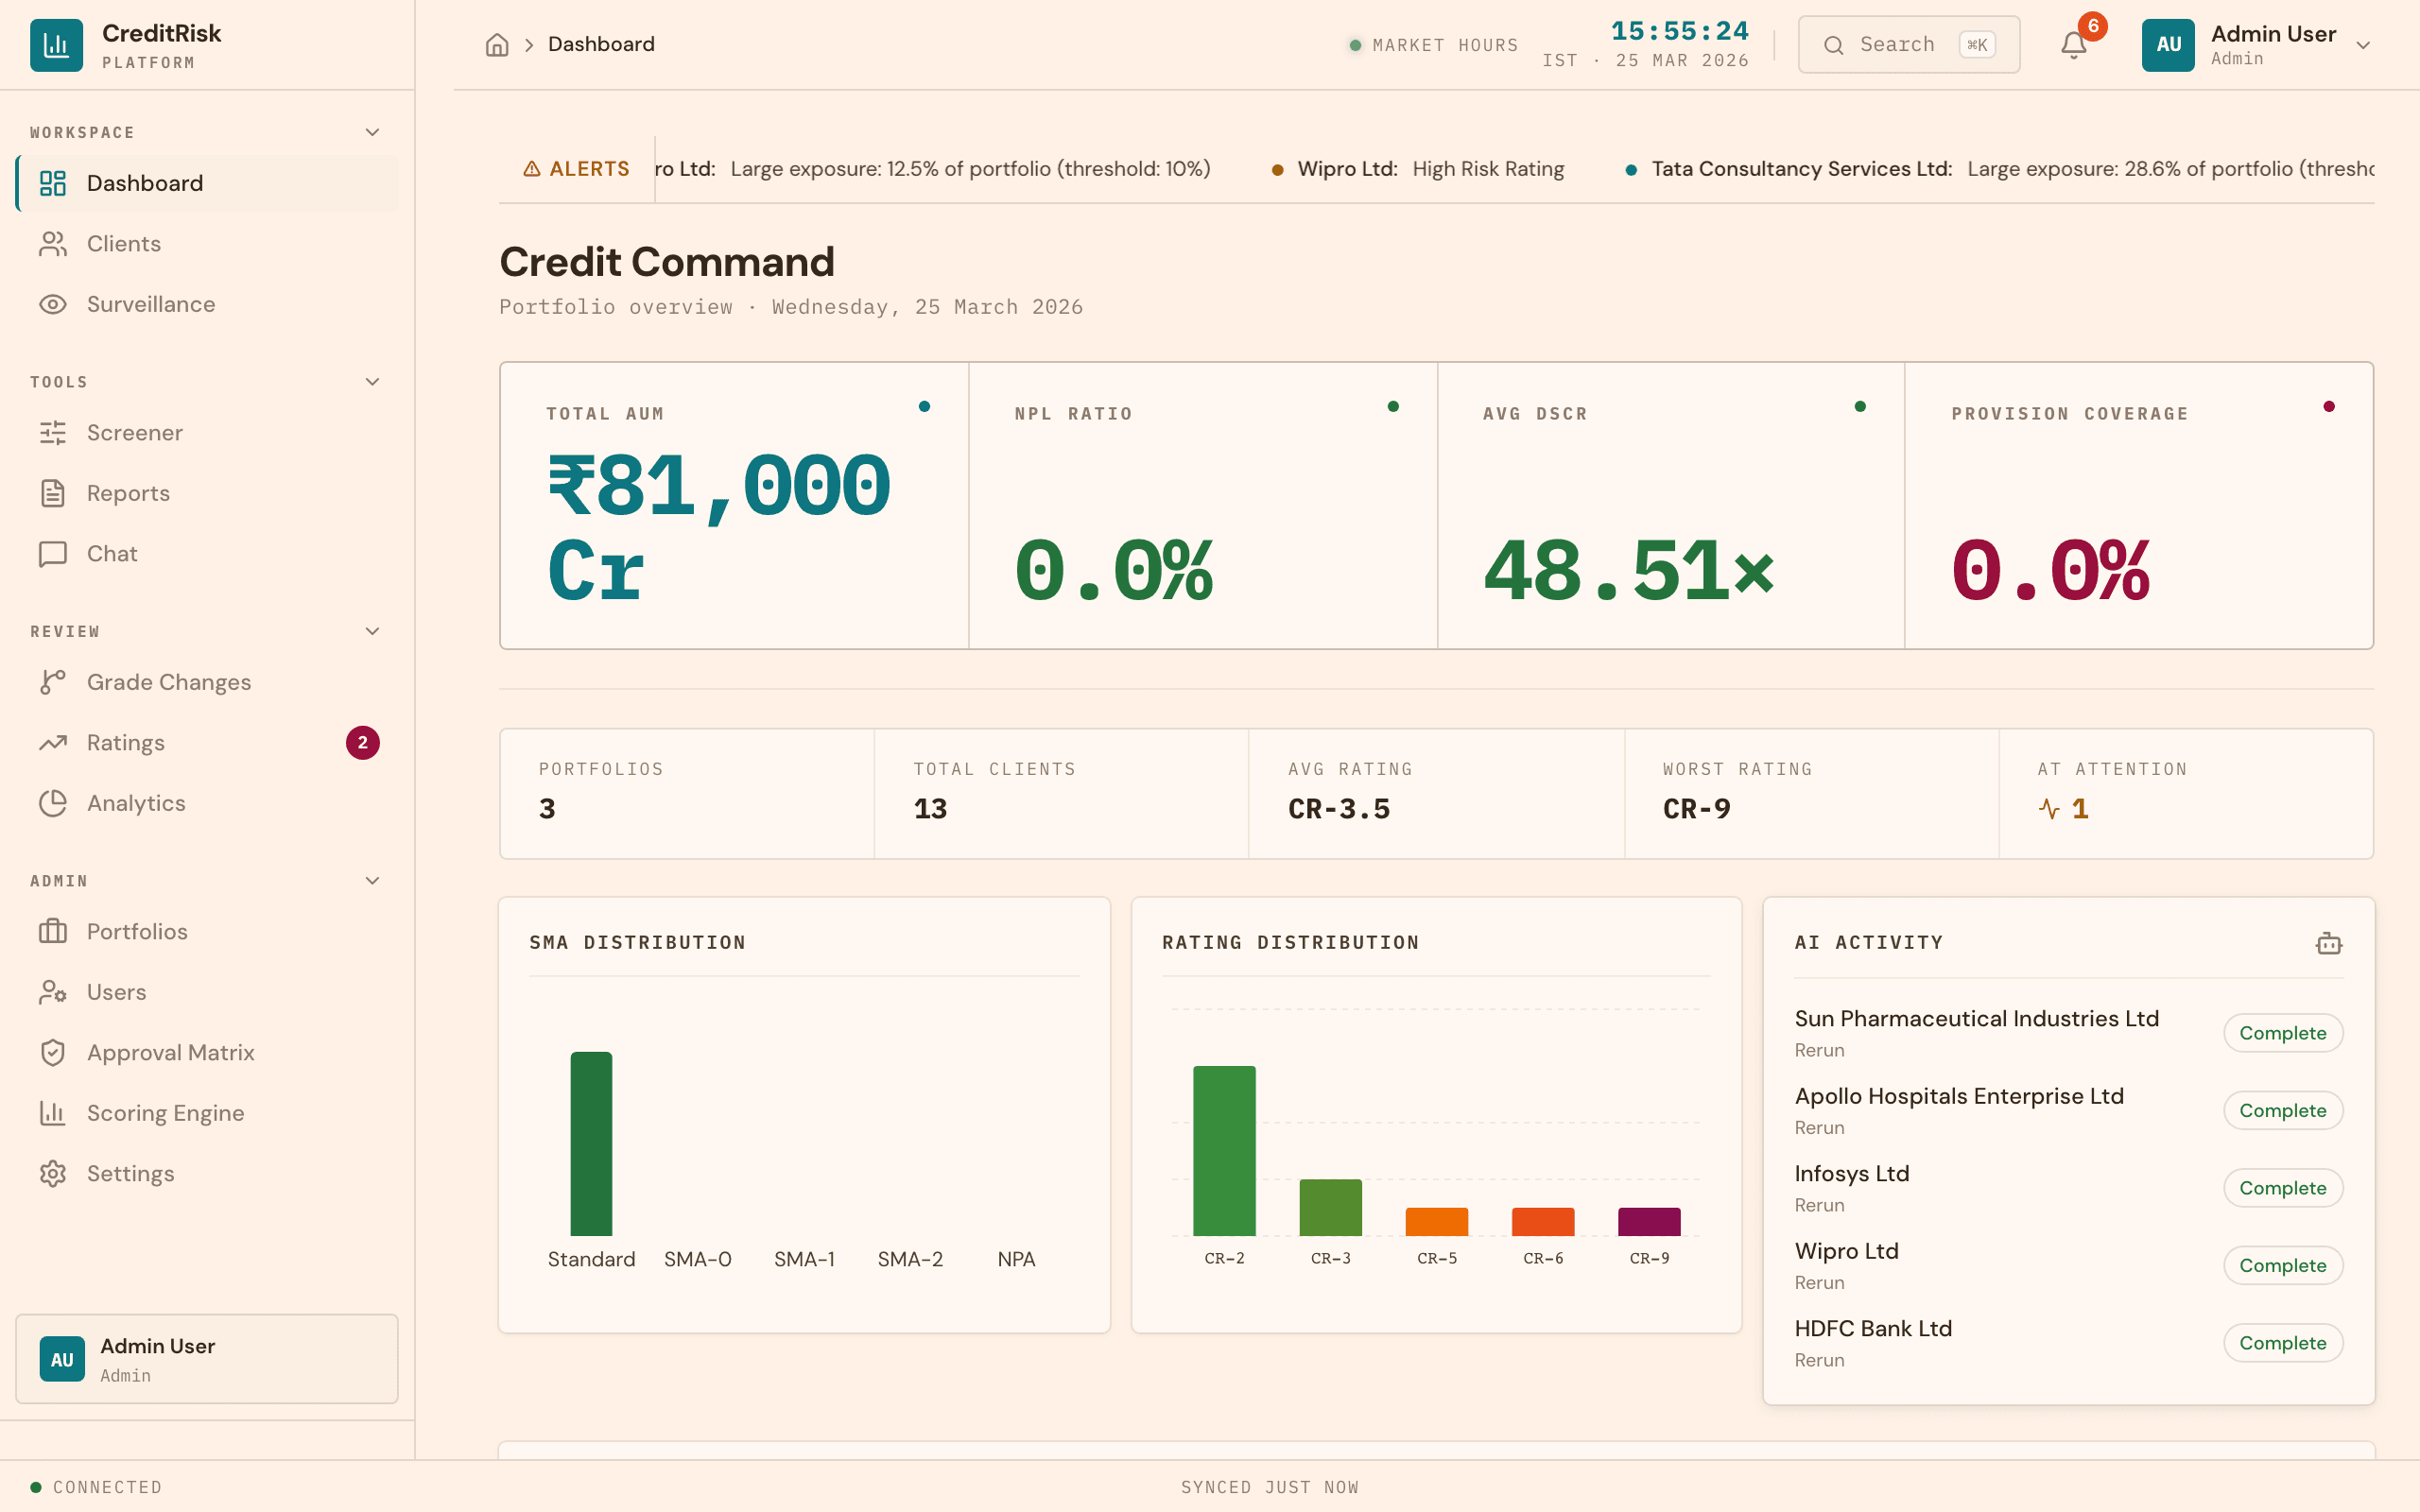Click the Avg Rating CR-3.5 value
This screenshot has width=2420, height=1512.
[1339, 809]
